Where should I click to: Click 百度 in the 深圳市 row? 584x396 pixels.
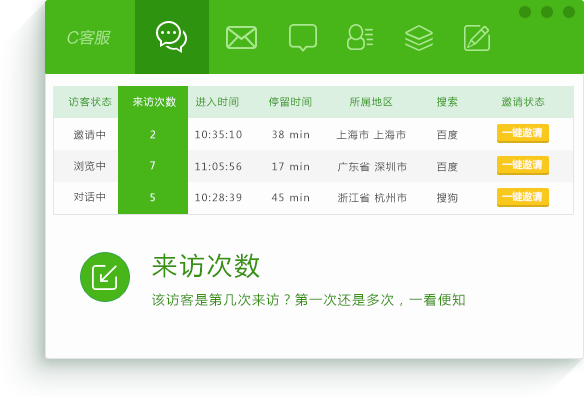(447, 167)
